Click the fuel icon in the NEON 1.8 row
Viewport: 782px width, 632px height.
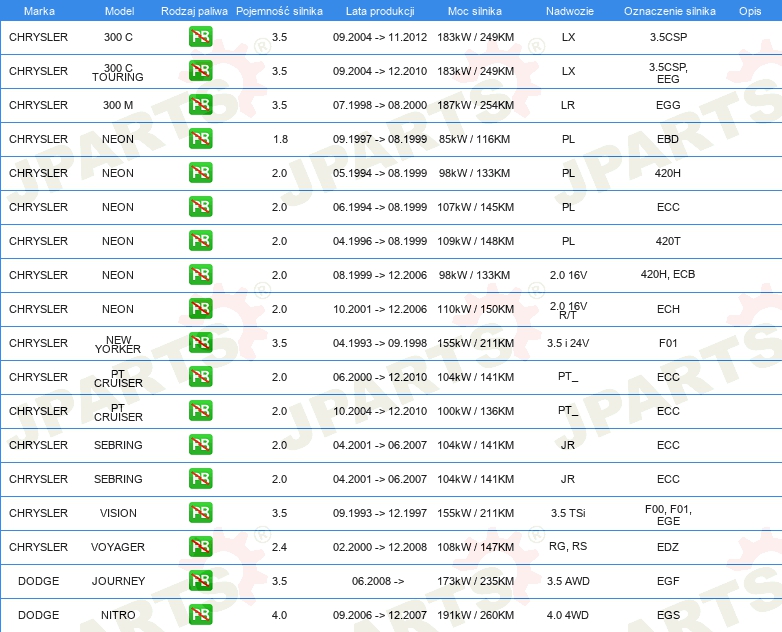coord(200,138)
